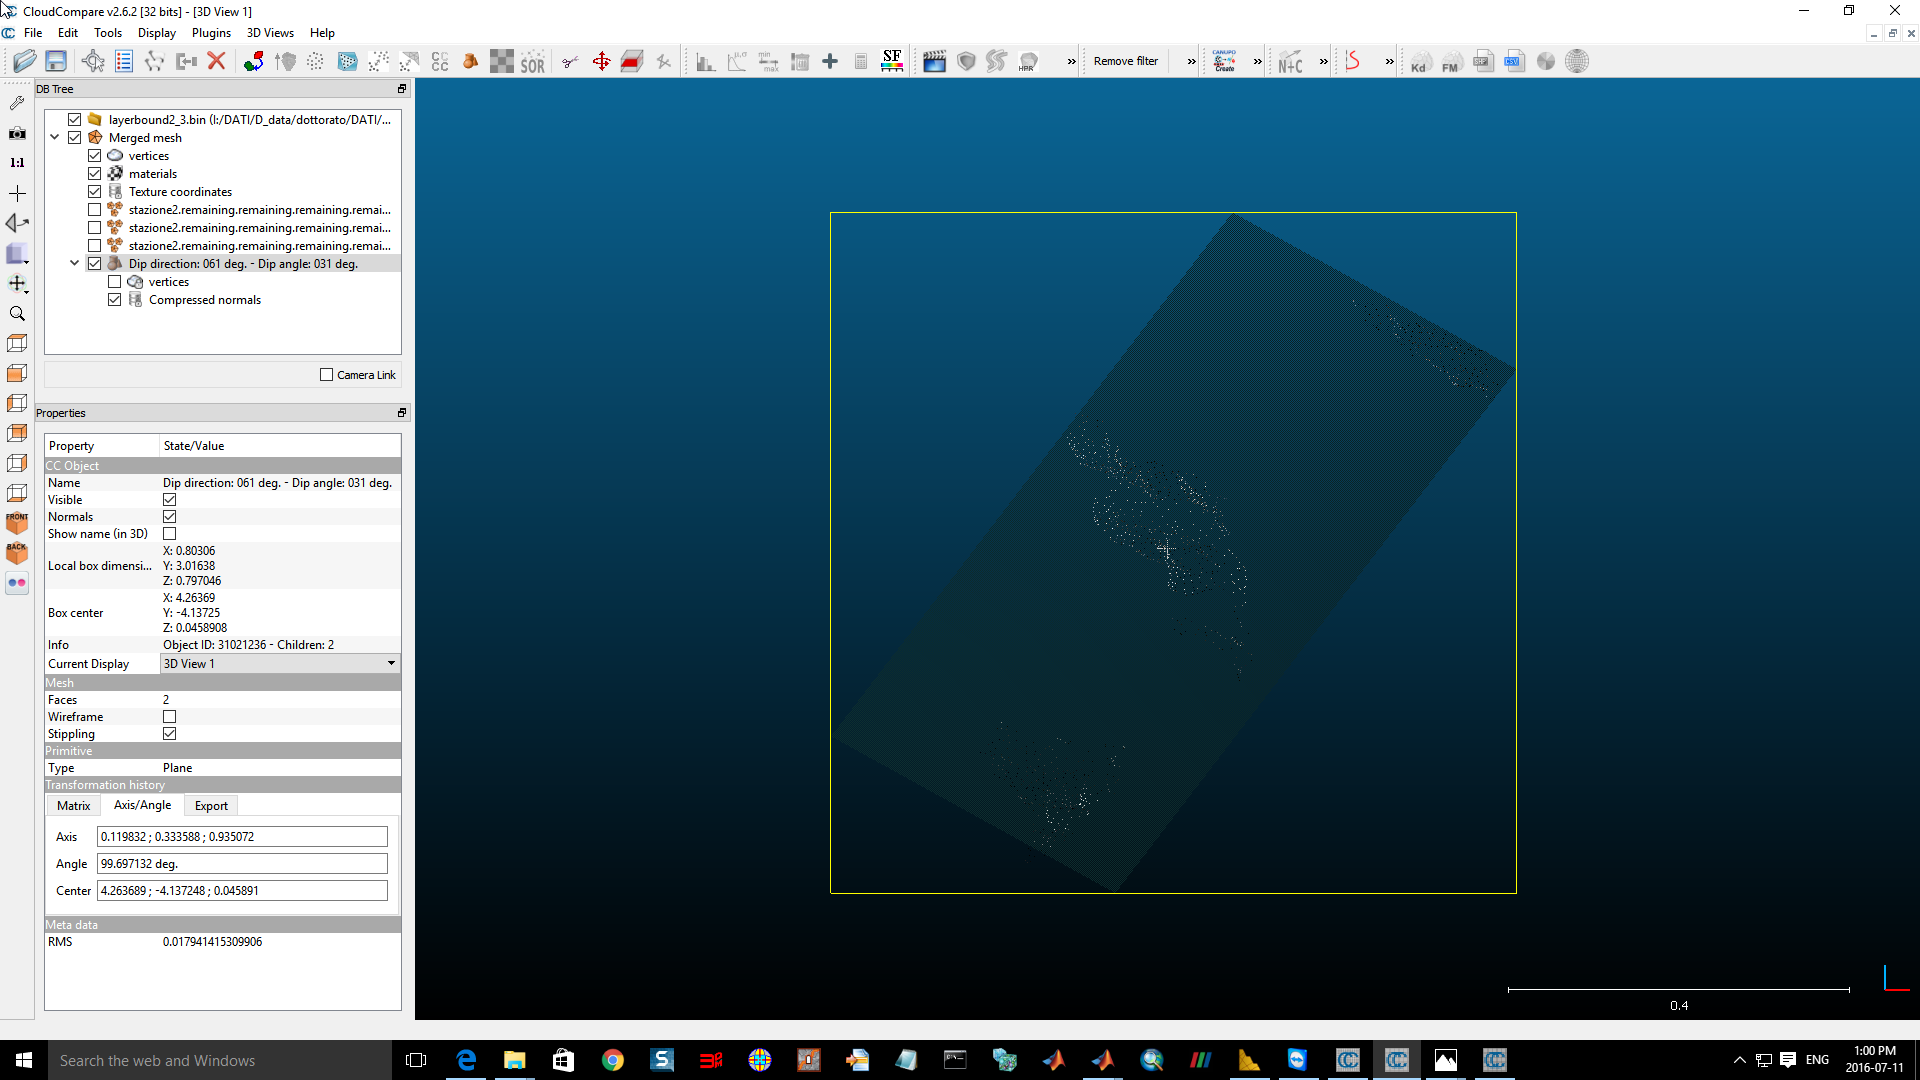
Task: Collapse the Merged mesh tree node
Action: point(55,138)
